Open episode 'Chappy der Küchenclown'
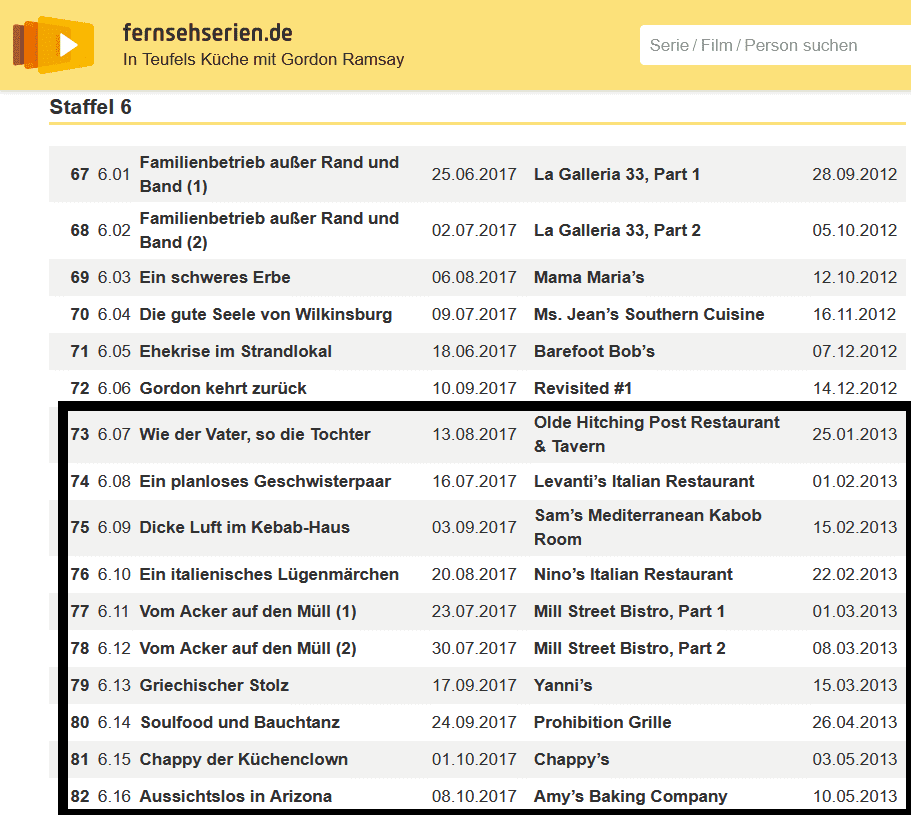 (243, 759)
